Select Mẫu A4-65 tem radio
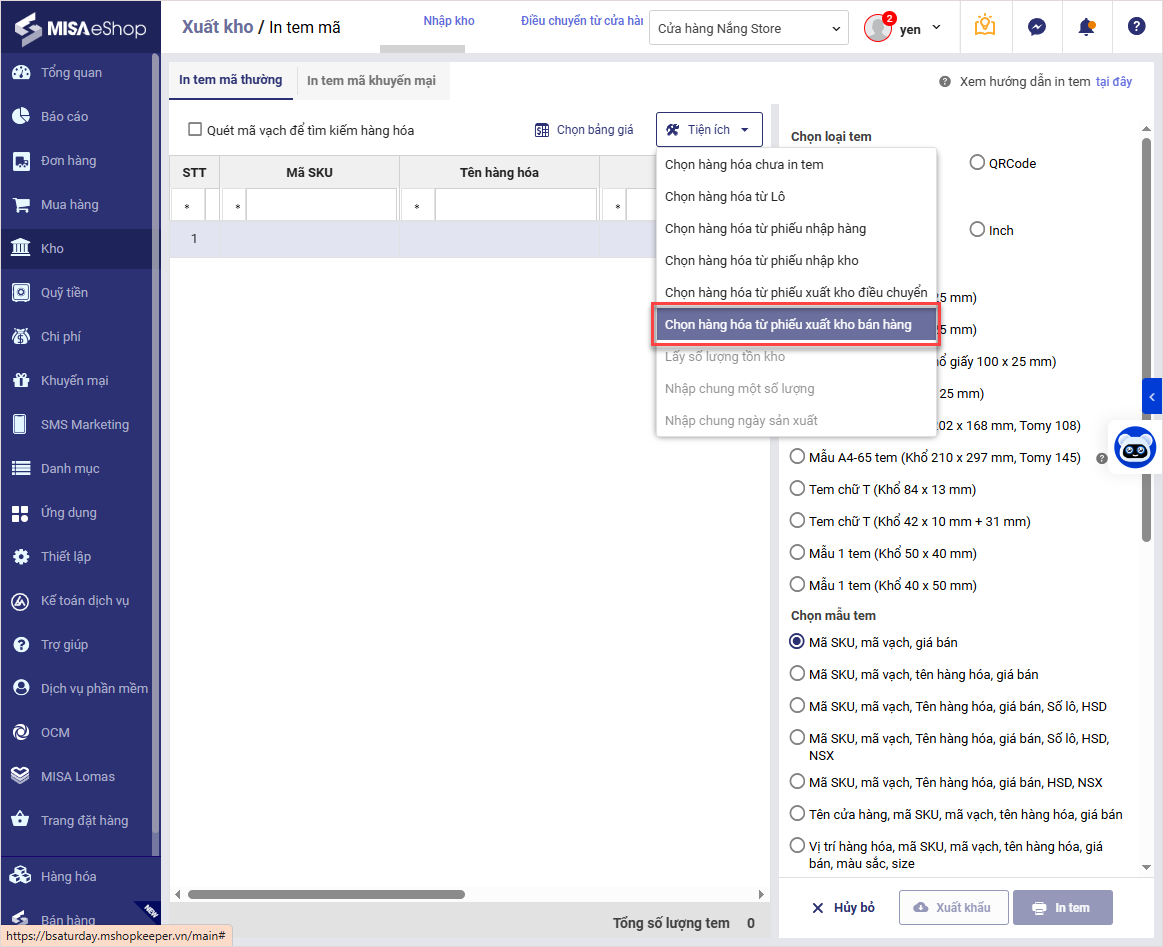The image size is (1163, 947). coord(797,457)
